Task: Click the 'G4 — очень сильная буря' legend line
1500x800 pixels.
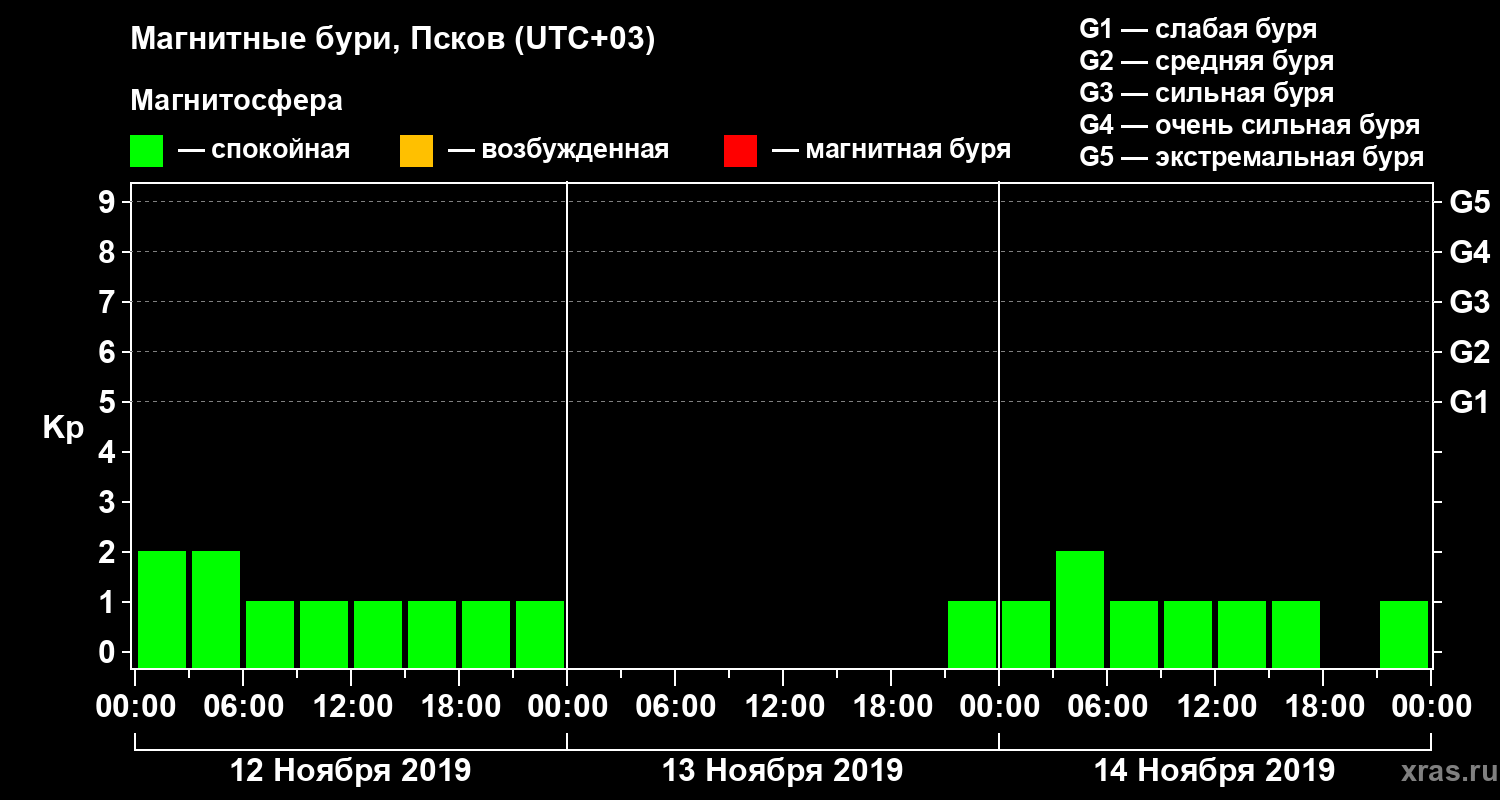Action: point(1249,125)
